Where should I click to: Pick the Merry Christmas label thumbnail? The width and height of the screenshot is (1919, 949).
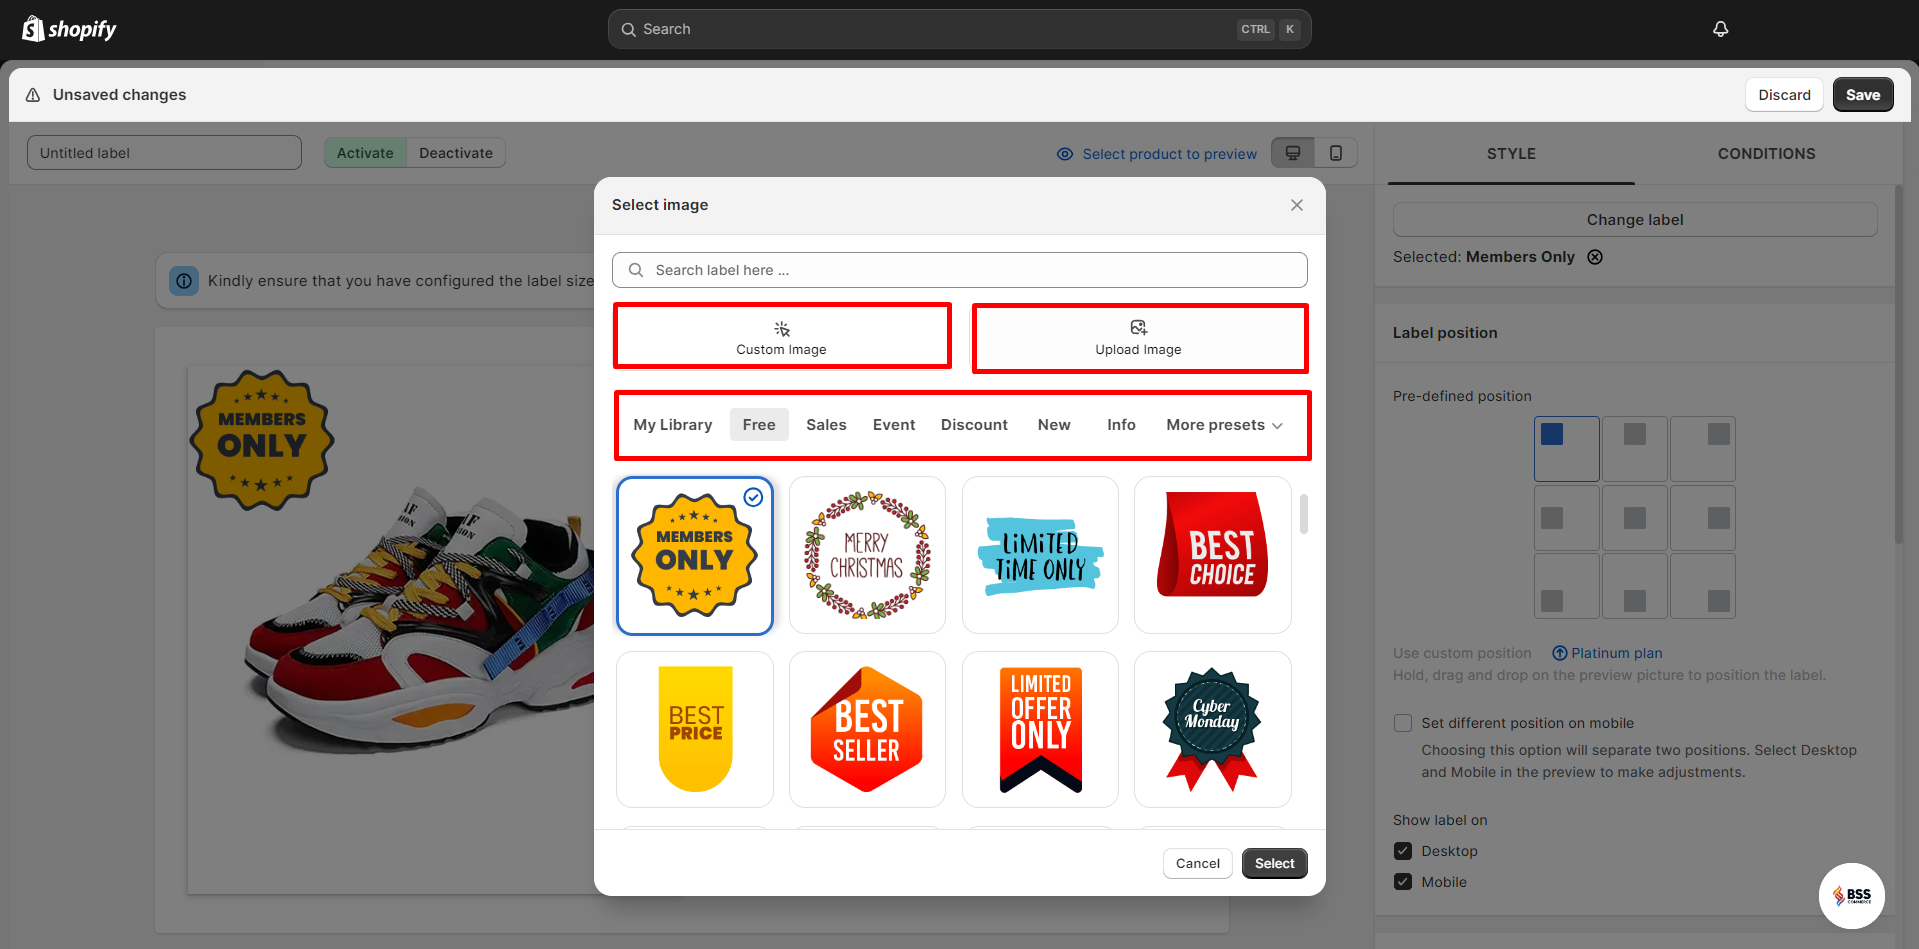click(x=866, y=555)
